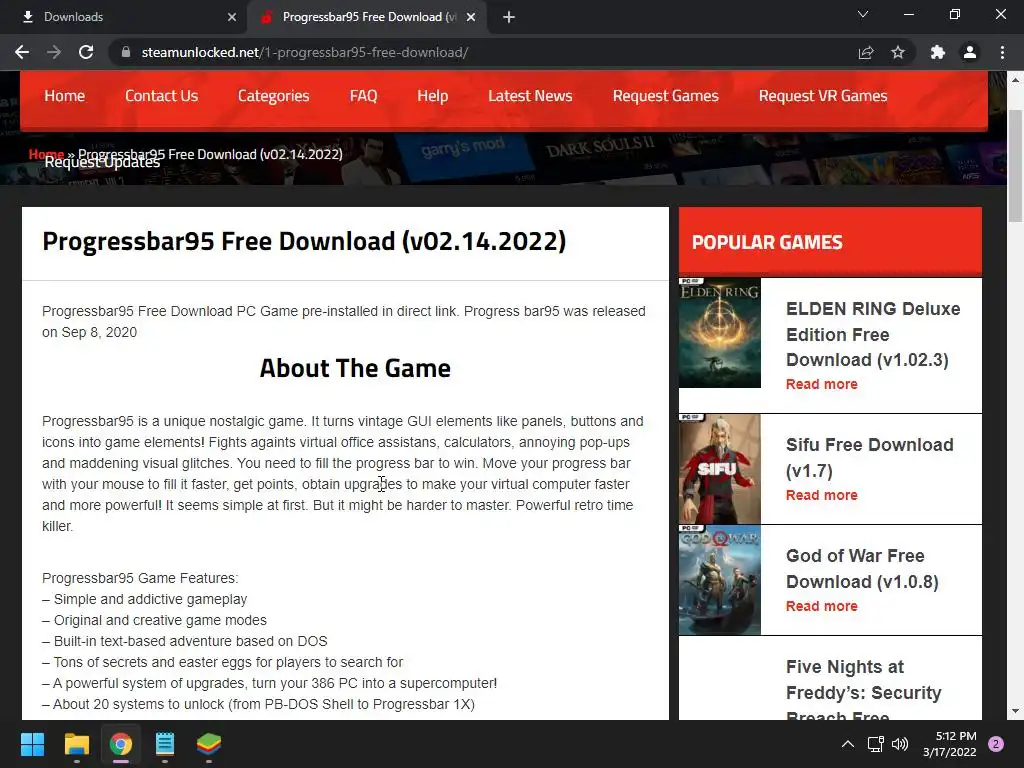This screenshot has height=768, width=1024.
Task: Click the scrollbar down arrow
Action: [x=1015, y=711]
